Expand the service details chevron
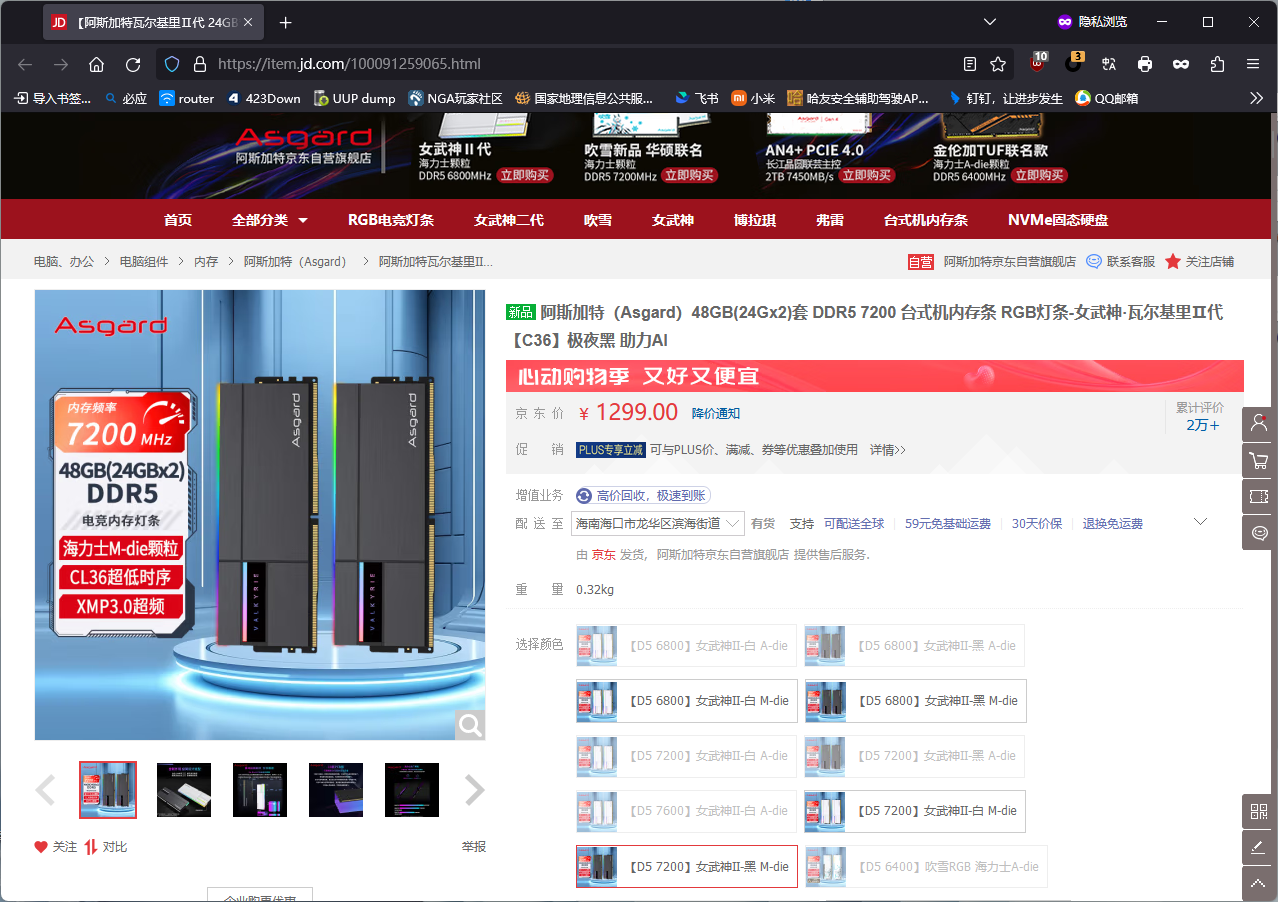Screen dimensions: 1278x902 pos(1201,522)
